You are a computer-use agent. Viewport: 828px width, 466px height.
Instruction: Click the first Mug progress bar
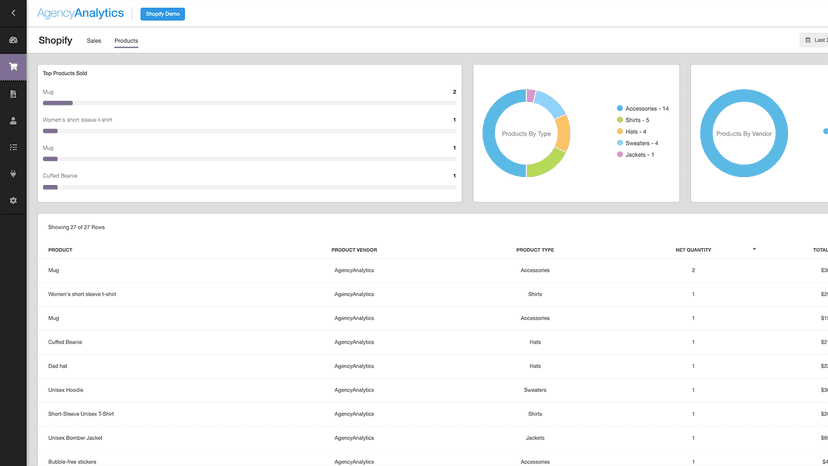tap(249, 103)
